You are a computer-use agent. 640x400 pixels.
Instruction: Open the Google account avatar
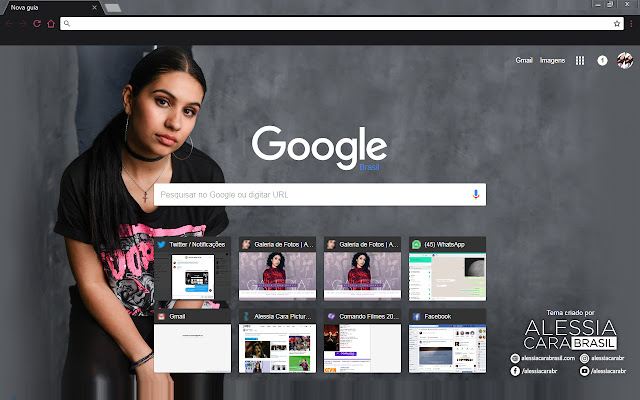(625, 60)
